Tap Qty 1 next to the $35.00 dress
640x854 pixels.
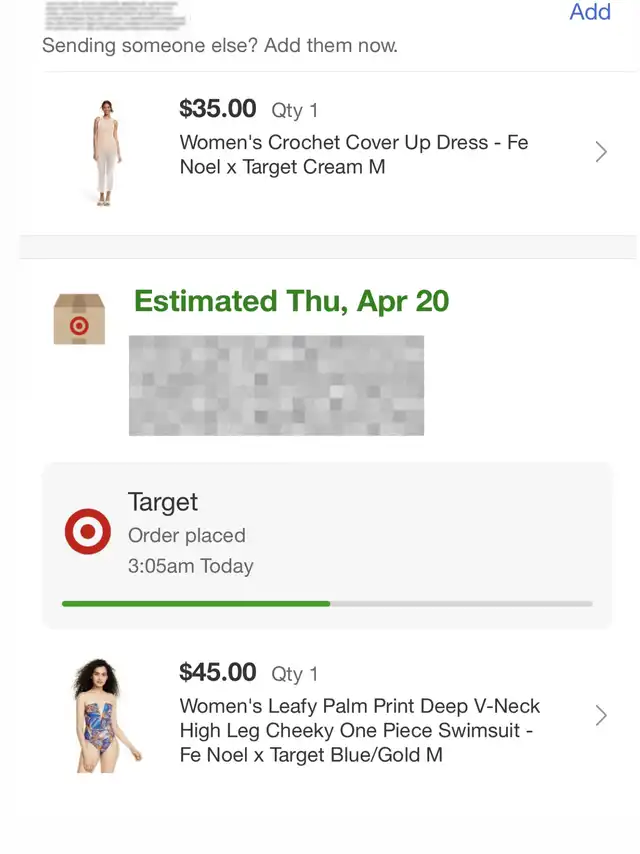click(x=295, y=111)
